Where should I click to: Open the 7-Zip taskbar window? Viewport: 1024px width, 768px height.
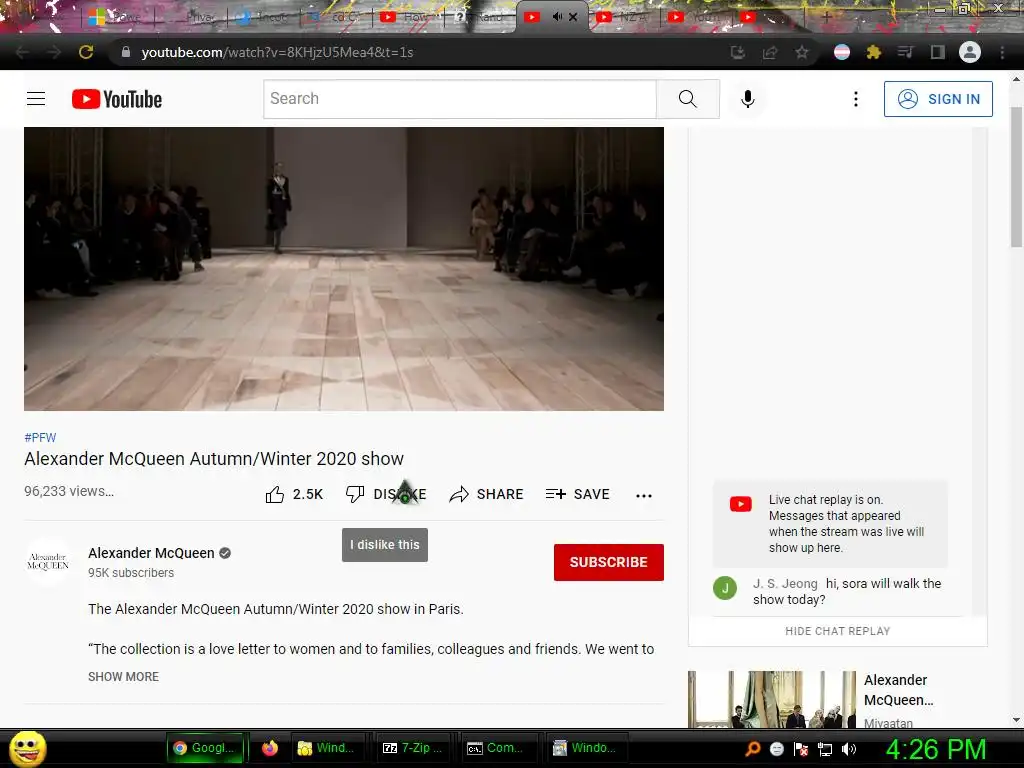(x=413, y=748)
